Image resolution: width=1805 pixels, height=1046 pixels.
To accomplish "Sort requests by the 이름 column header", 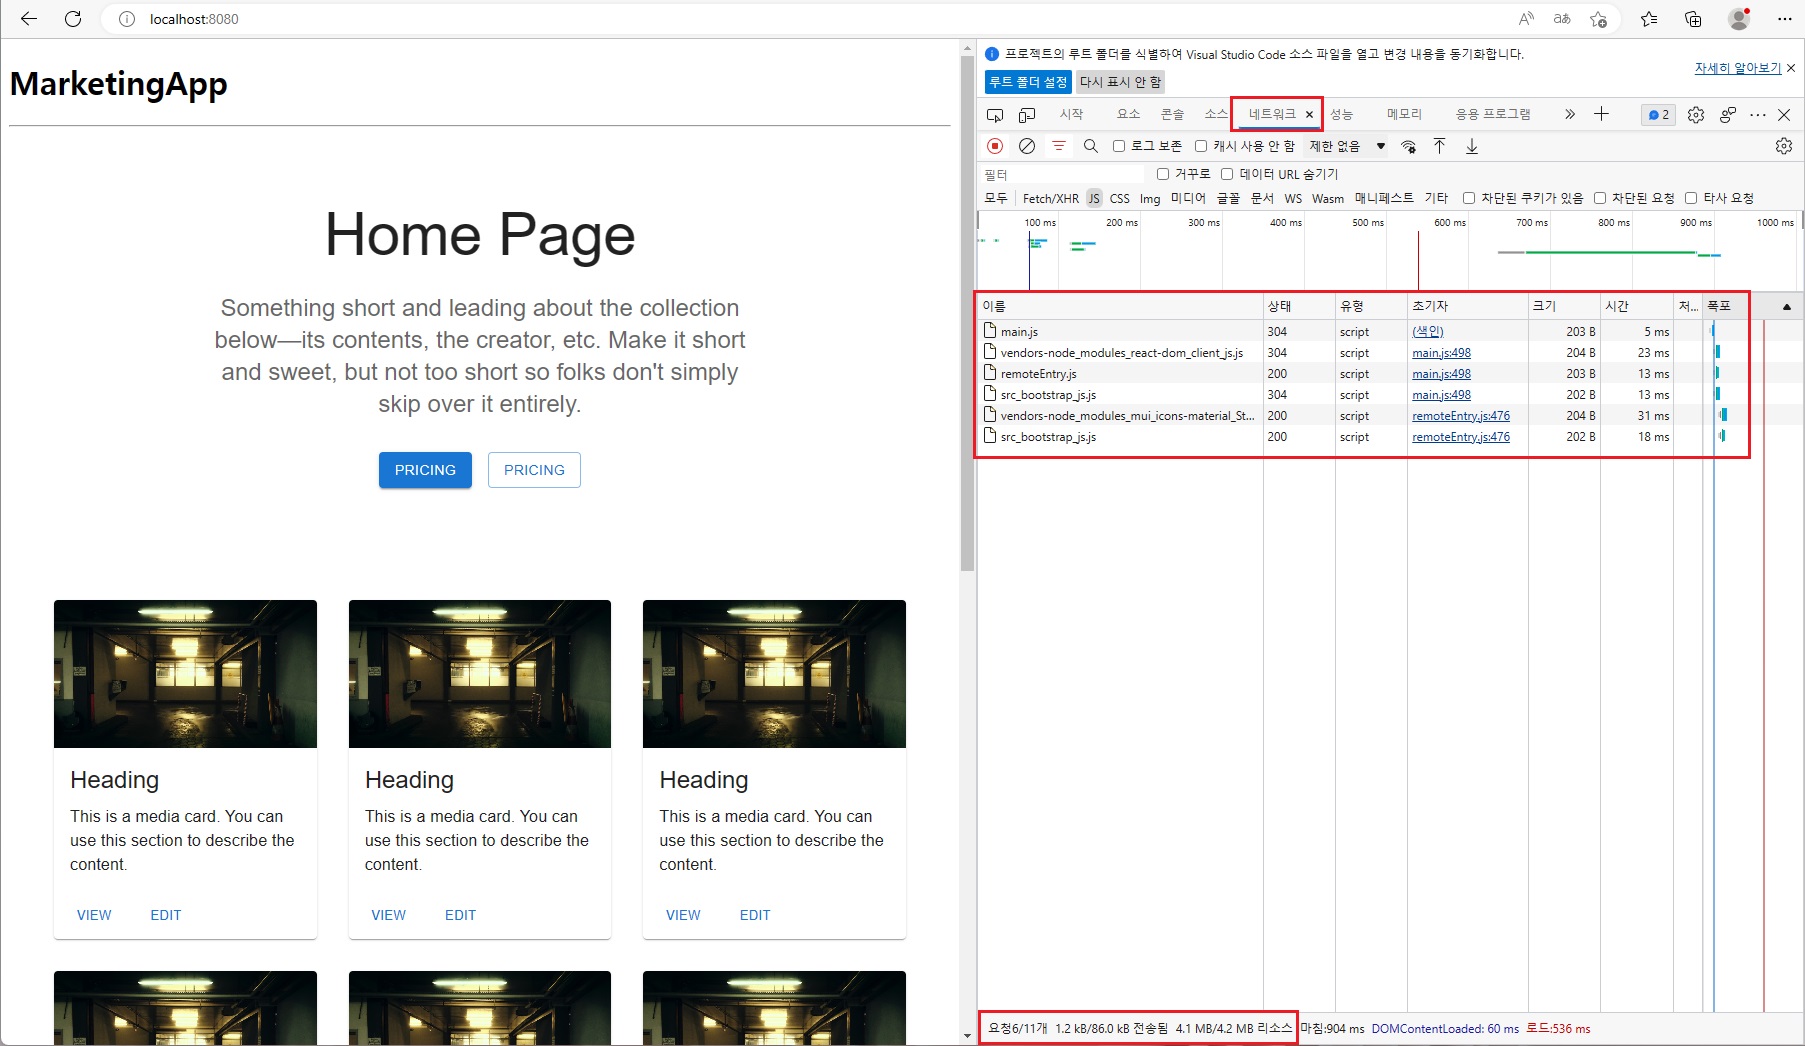I will (1119, 306).
